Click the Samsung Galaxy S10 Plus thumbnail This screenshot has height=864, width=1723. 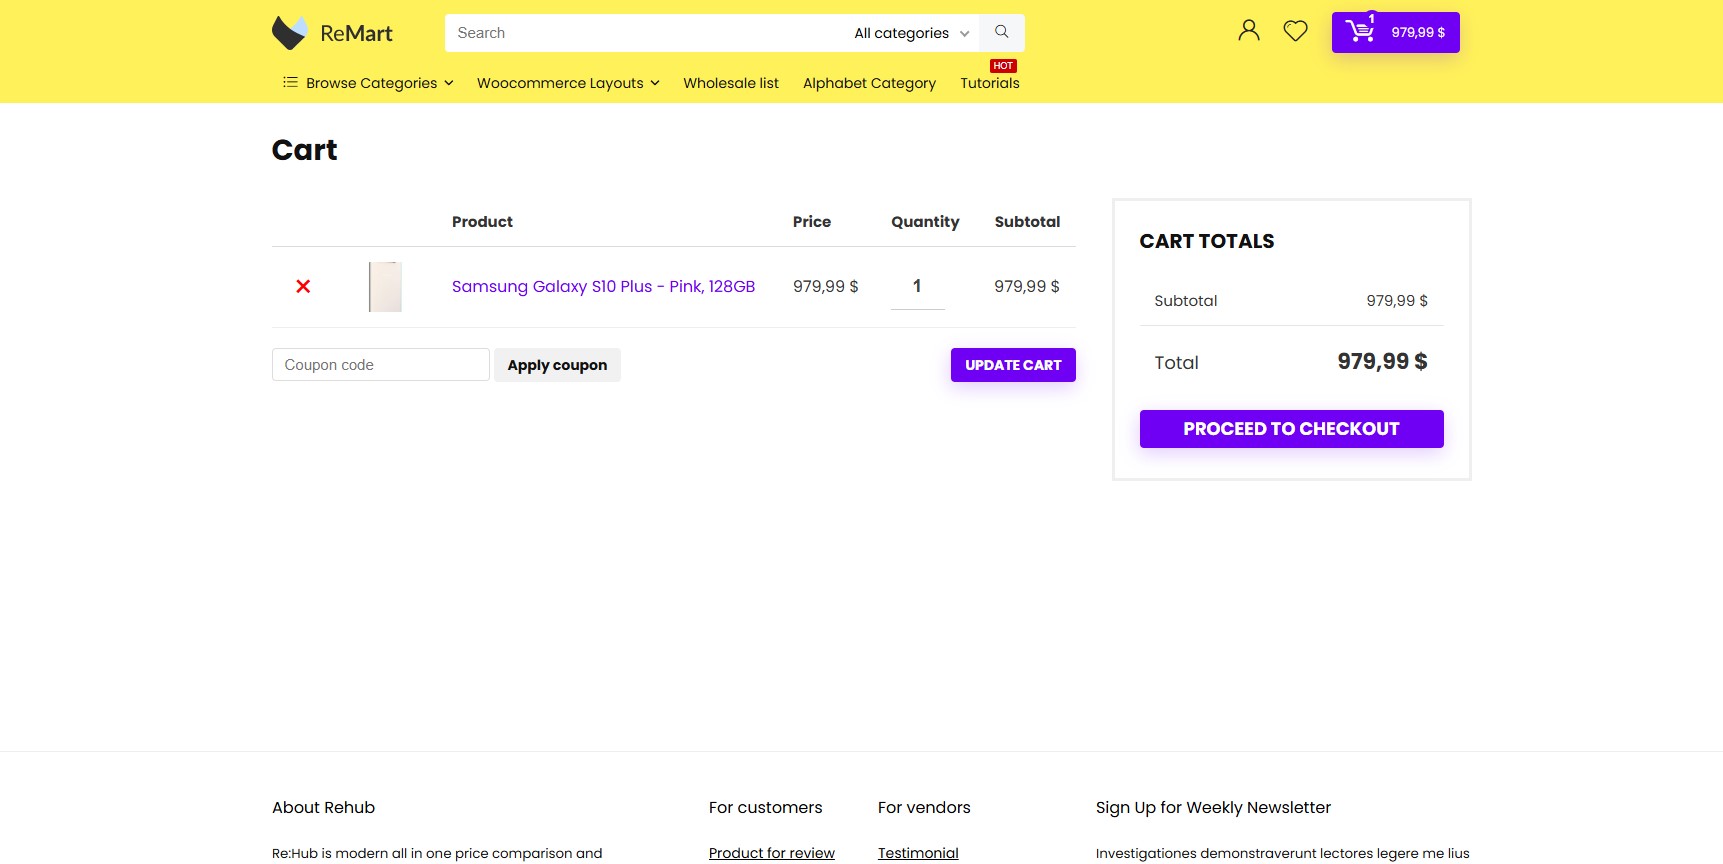[385, 287]
